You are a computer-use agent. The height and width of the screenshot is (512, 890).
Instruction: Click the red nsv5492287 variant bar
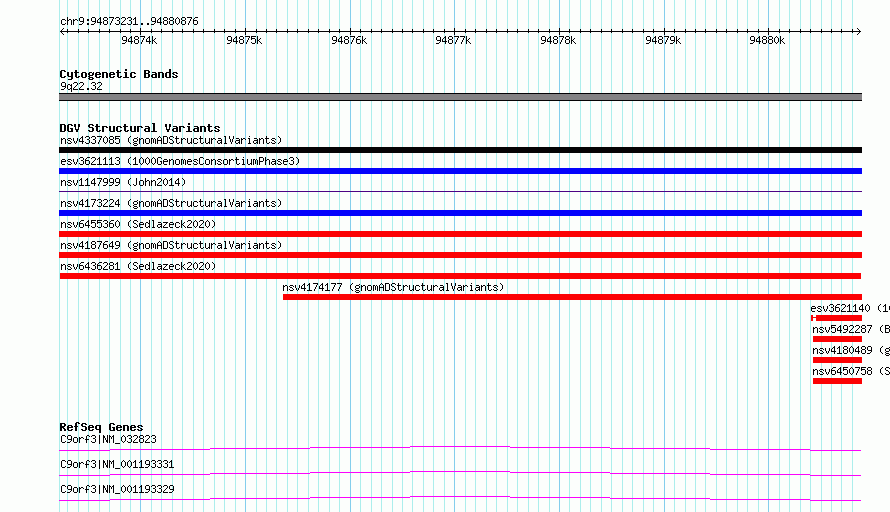tap(837, 339)
